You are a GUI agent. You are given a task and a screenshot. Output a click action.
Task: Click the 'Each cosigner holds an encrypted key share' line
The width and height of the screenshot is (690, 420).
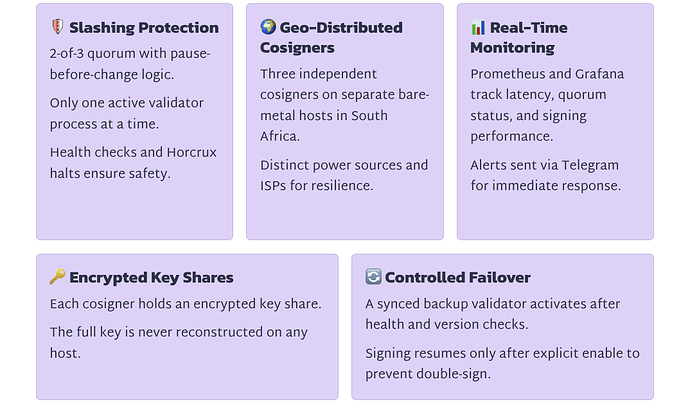[x=186, y=304]
